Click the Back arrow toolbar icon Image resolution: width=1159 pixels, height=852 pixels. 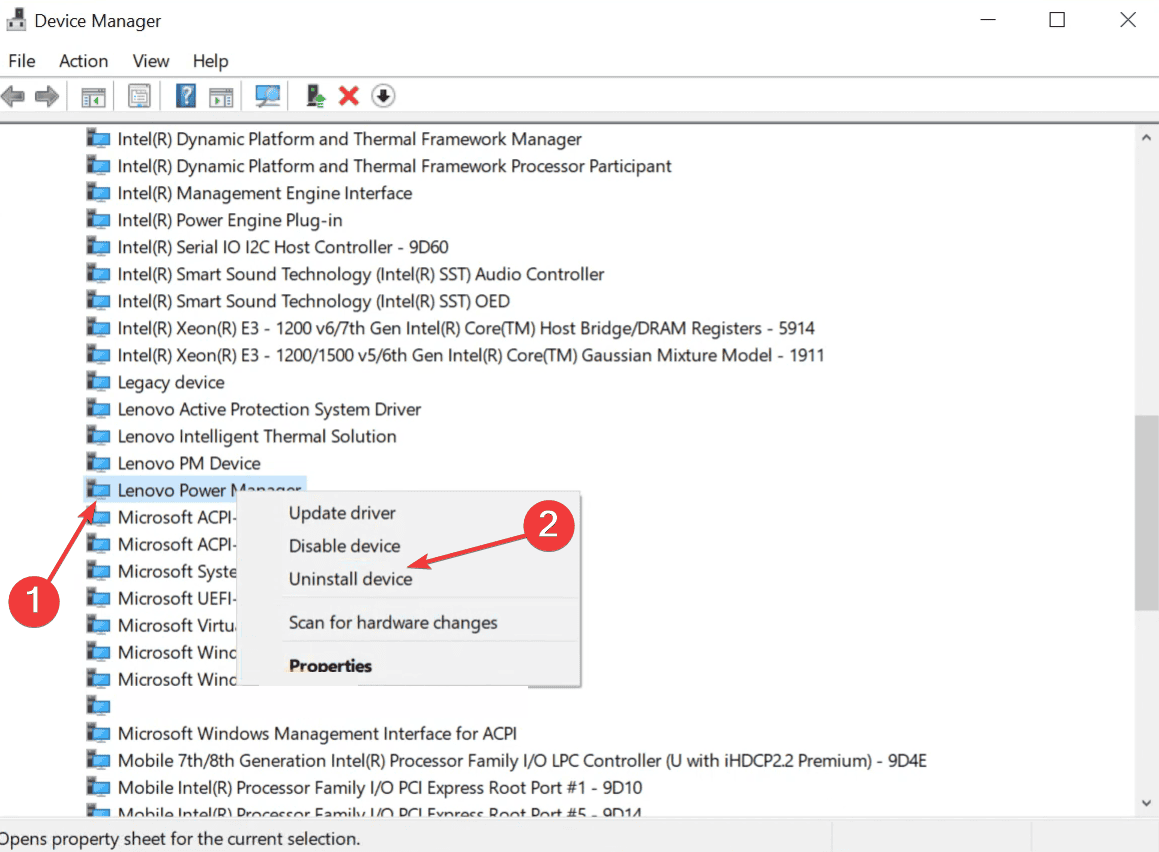pos(13,96)
